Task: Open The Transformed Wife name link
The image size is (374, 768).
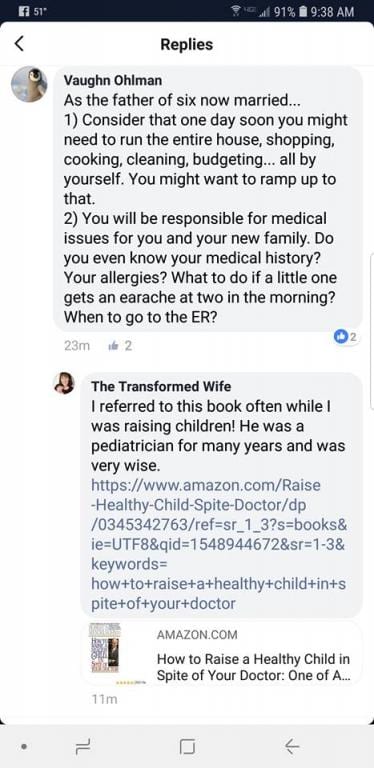Action: point(161,386)
